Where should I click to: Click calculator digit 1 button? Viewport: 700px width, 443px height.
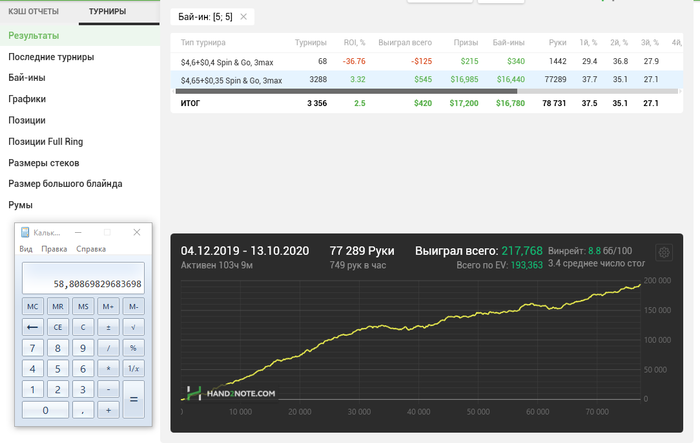pyautogui.click(x=33, y=389)
